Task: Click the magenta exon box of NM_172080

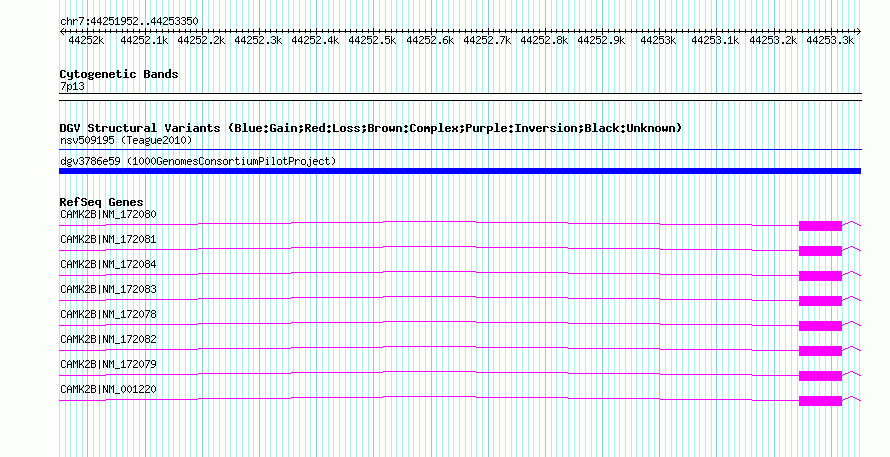Action: coord(820,226)
